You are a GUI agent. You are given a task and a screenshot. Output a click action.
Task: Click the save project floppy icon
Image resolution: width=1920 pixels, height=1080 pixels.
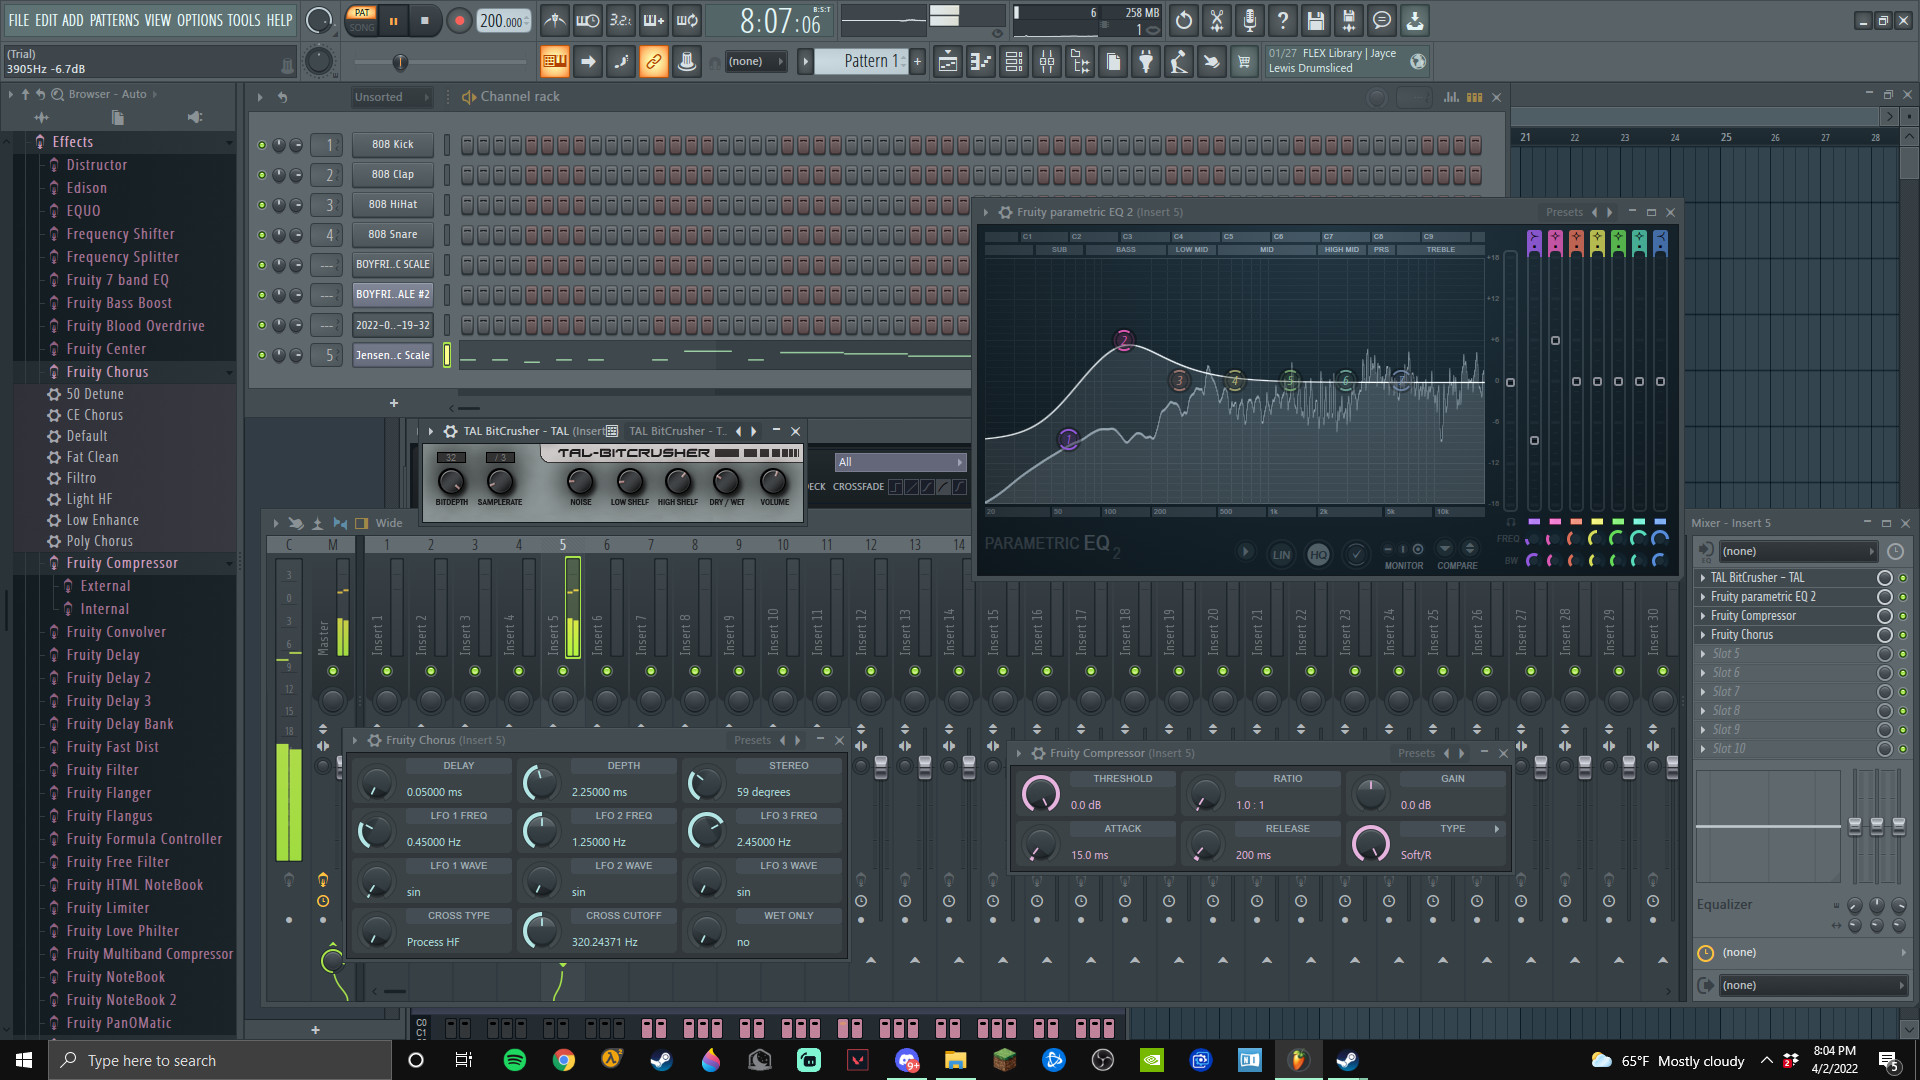tap(1316, 20)
